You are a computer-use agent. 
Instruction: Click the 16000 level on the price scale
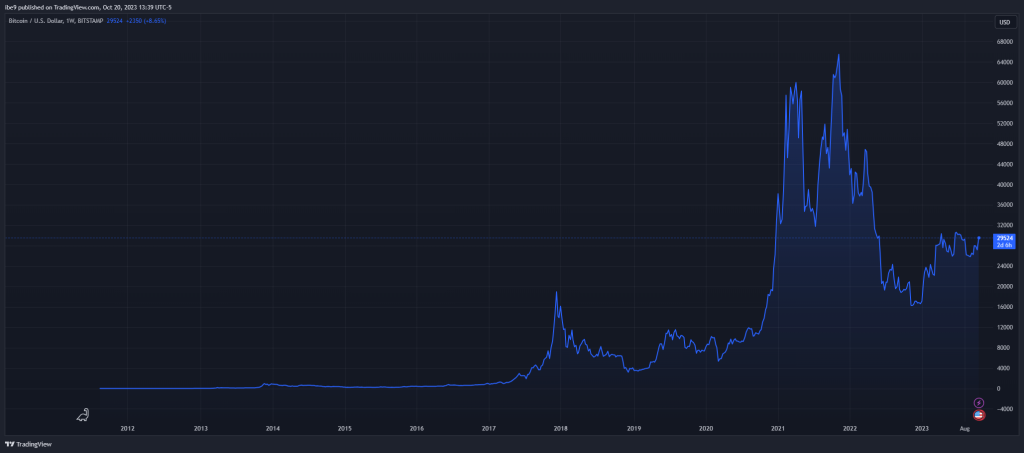1004,307
